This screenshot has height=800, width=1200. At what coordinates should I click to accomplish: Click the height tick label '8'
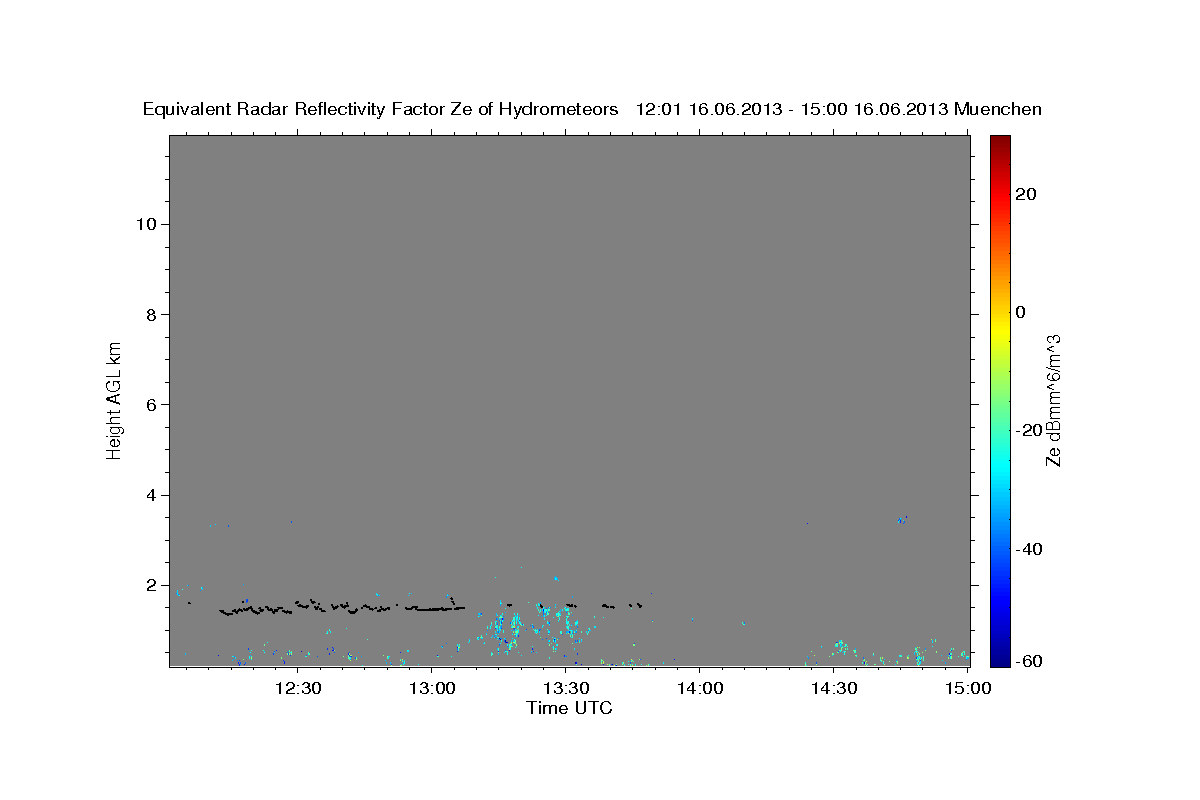click(149, 314)
